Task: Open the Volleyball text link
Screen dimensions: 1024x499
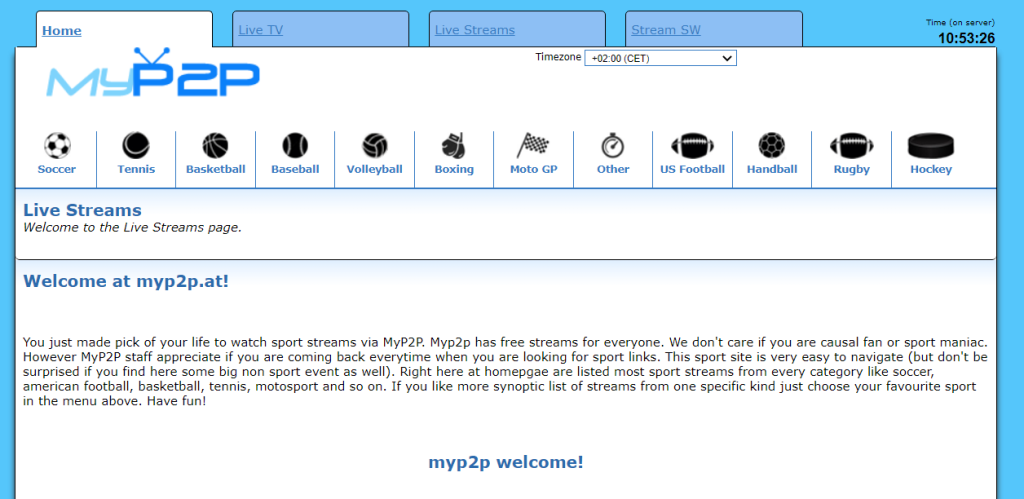Action: coord(375,169)
